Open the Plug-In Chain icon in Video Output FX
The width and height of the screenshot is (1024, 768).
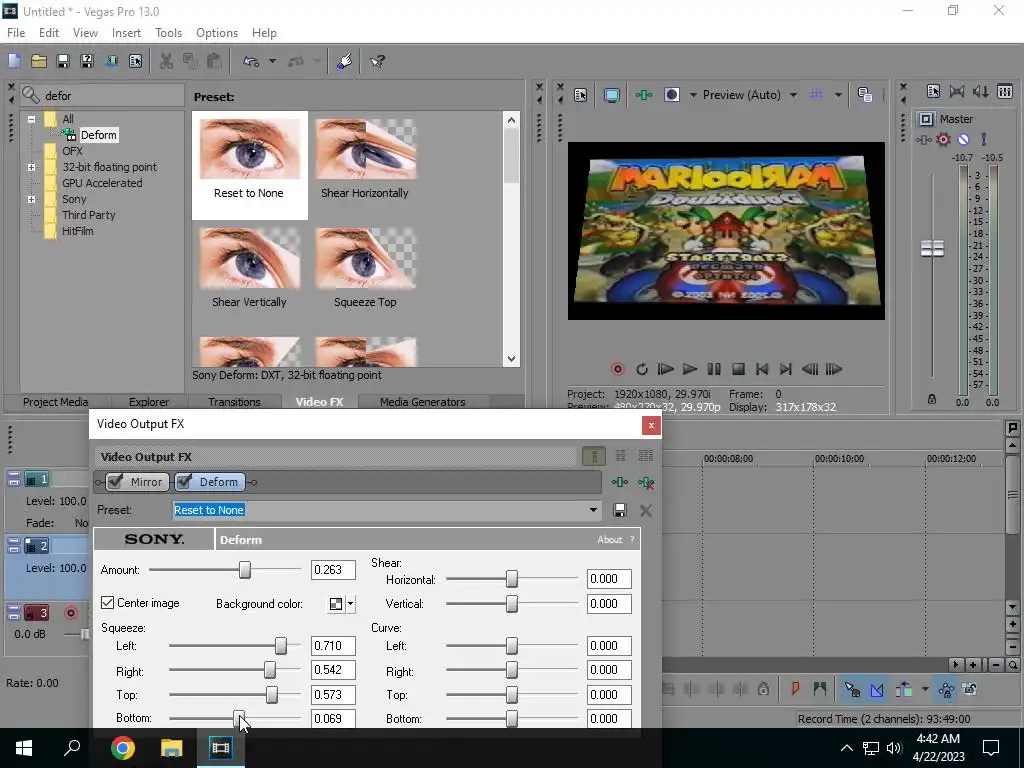pos(619,482)
